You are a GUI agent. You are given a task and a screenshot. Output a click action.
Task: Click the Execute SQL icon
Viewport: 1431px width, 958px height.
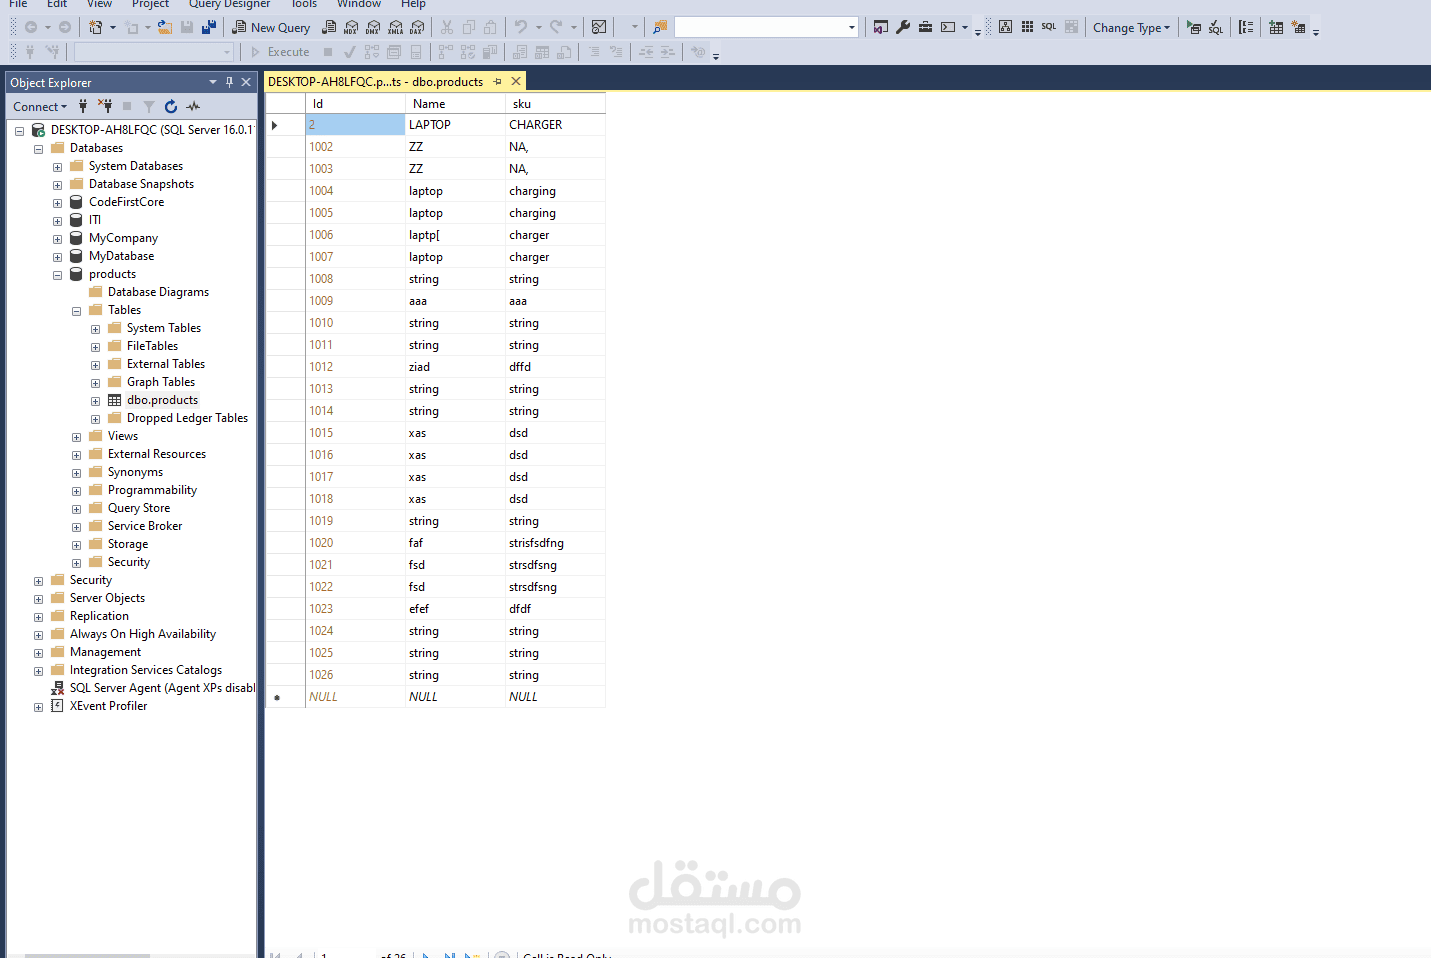click(1193, 27)
